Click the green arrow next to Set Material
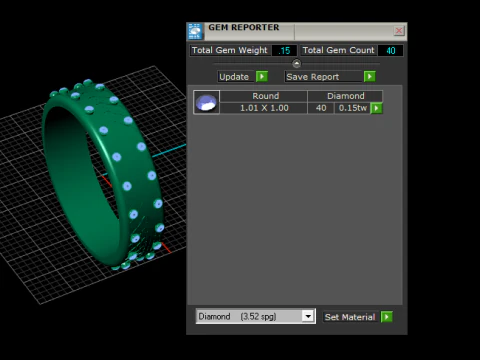The image size is (480, 360). 387,317
